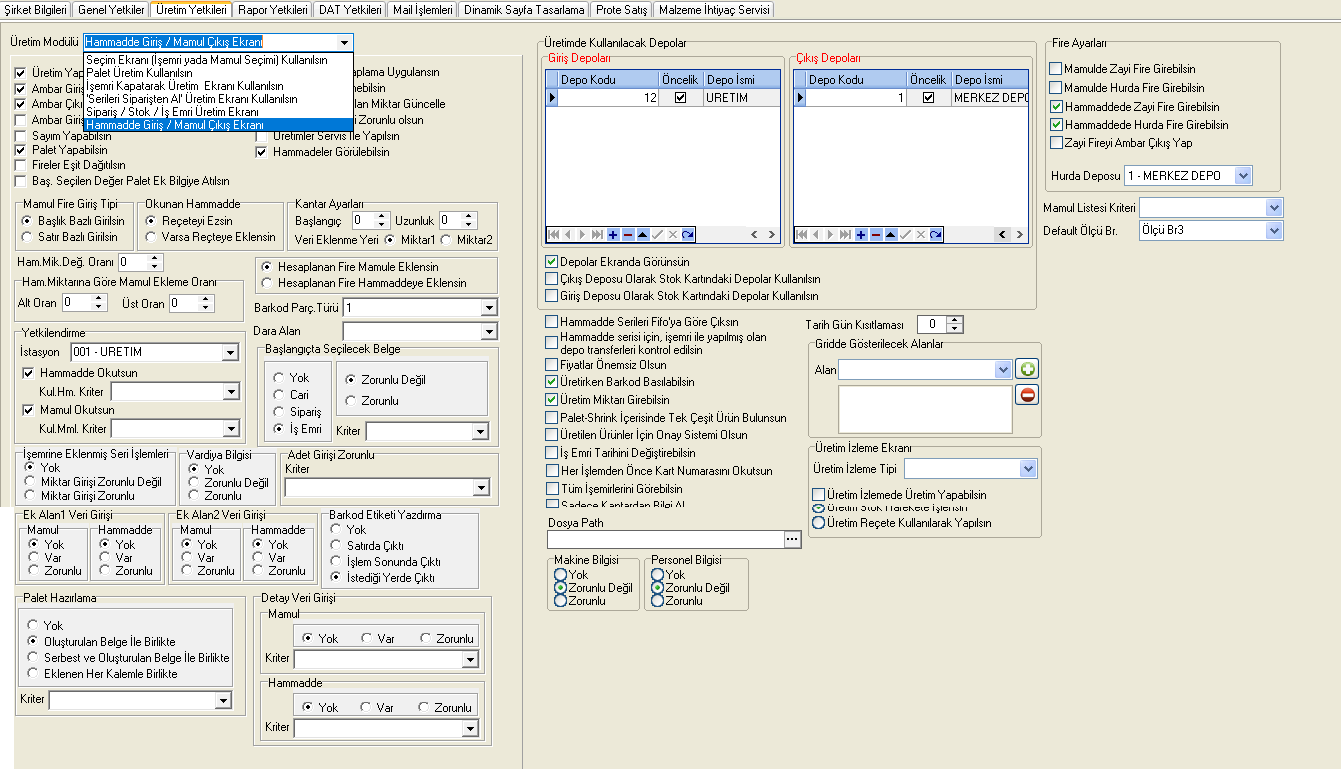
Task: Switch to Rapor Yetkileri tab
Action: 273,10
